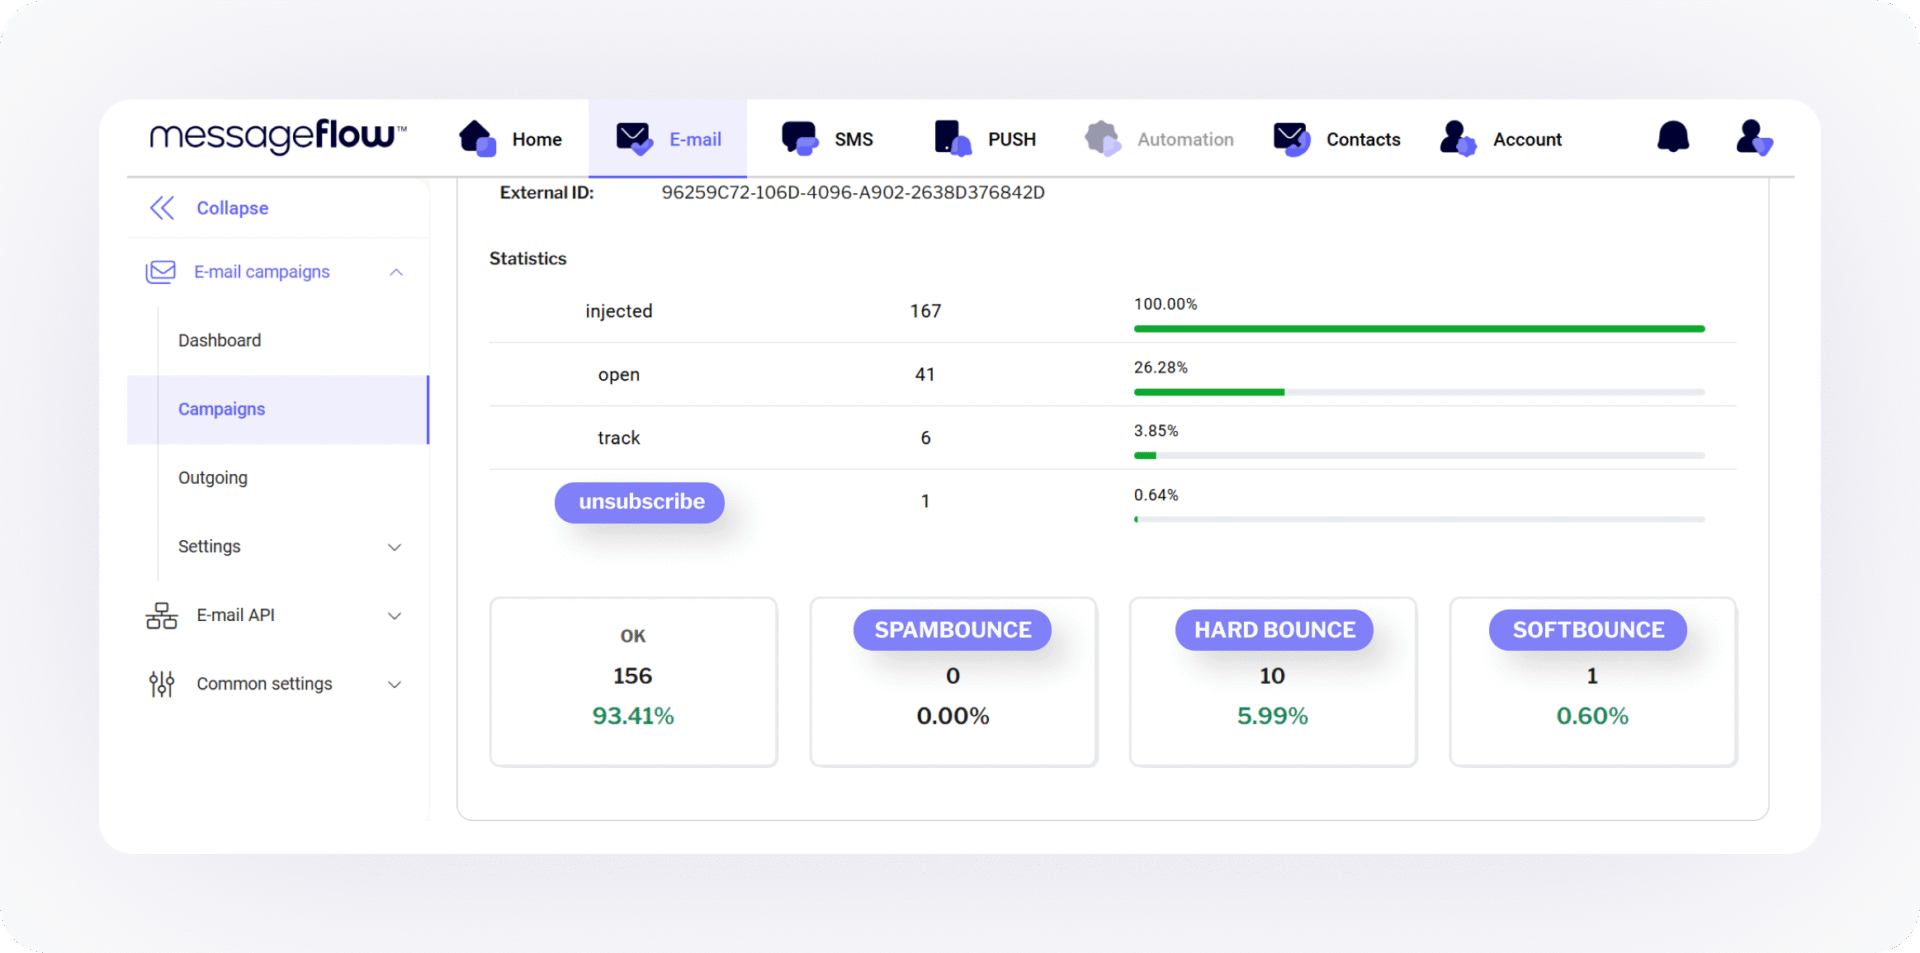Open the user profile icon
Screen dimensions: 1920x953
[1753, 138]
